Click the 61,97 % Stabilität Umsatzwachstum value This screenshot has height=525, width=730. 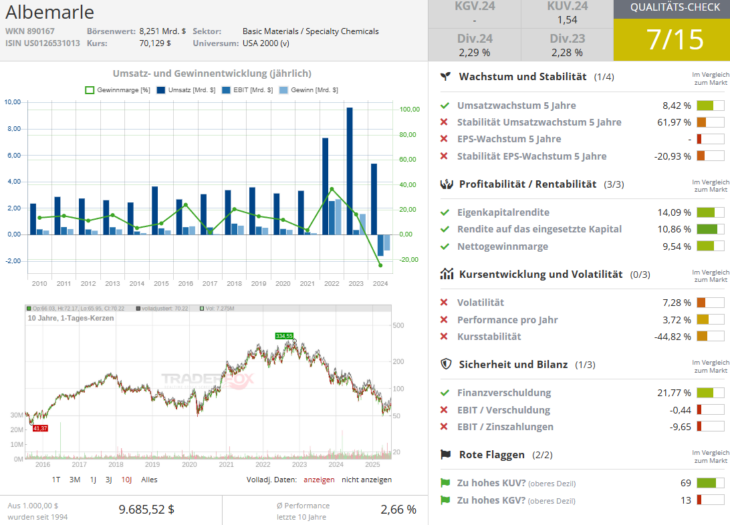tap(674, 122)
